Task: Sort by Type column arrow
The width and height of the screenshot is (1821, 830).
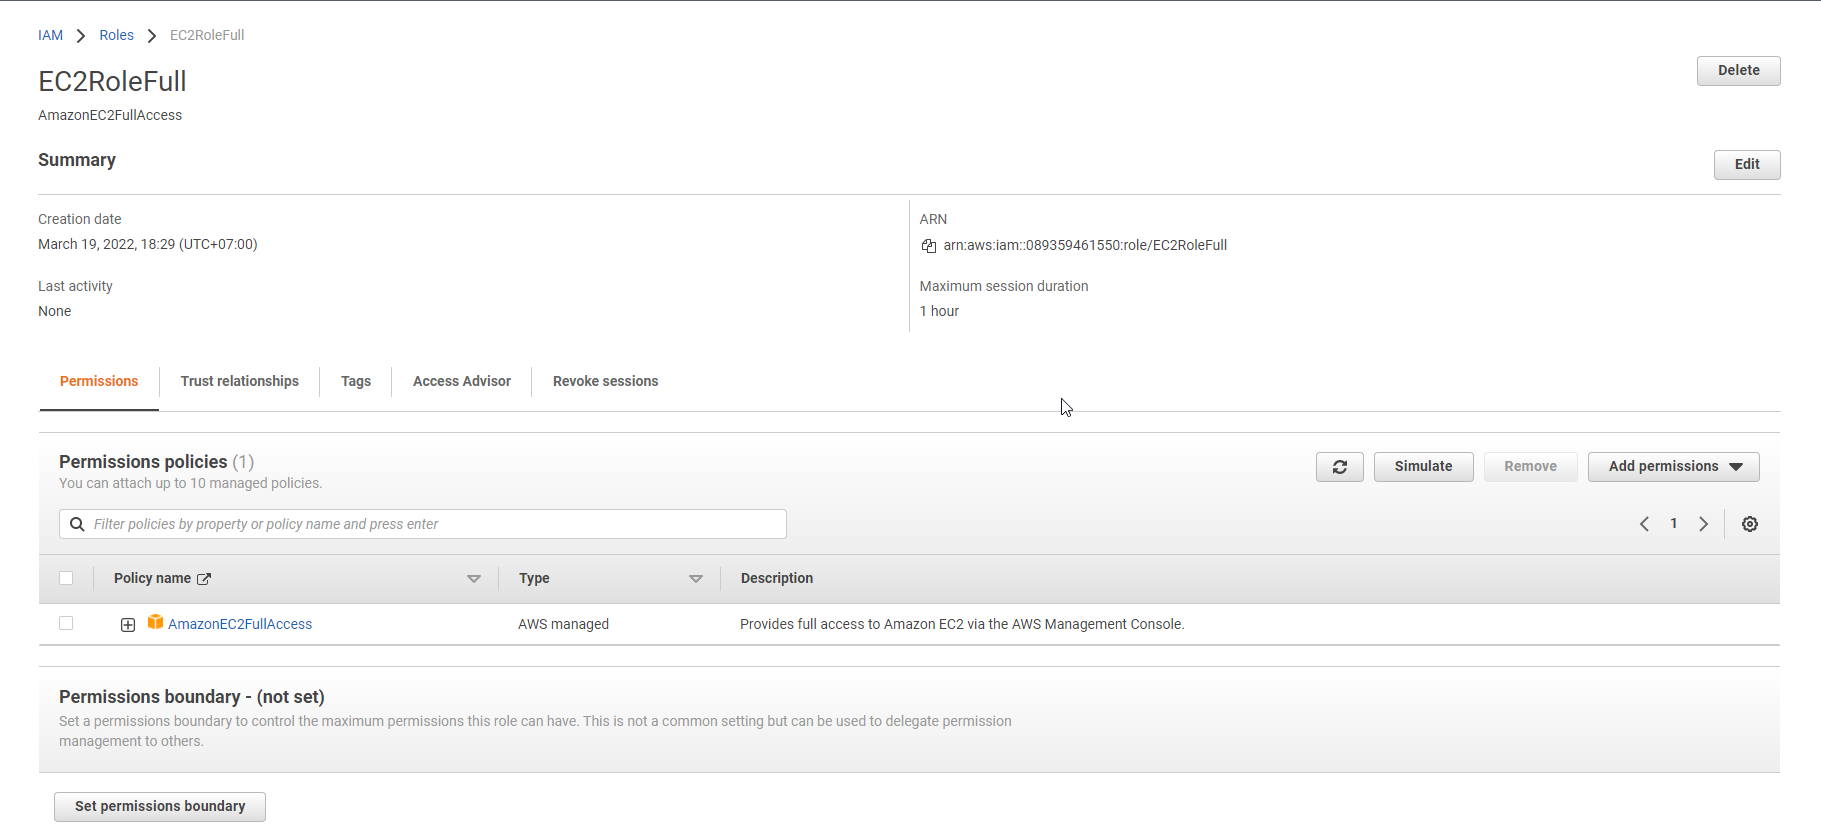Action: click(695, 579)
